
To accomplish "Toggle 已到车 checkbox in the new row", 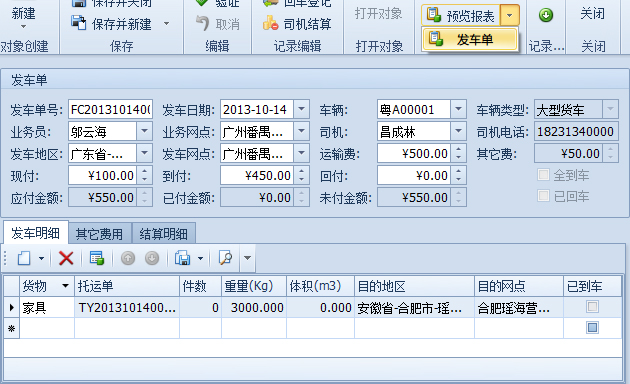I will tap(592, 328).
